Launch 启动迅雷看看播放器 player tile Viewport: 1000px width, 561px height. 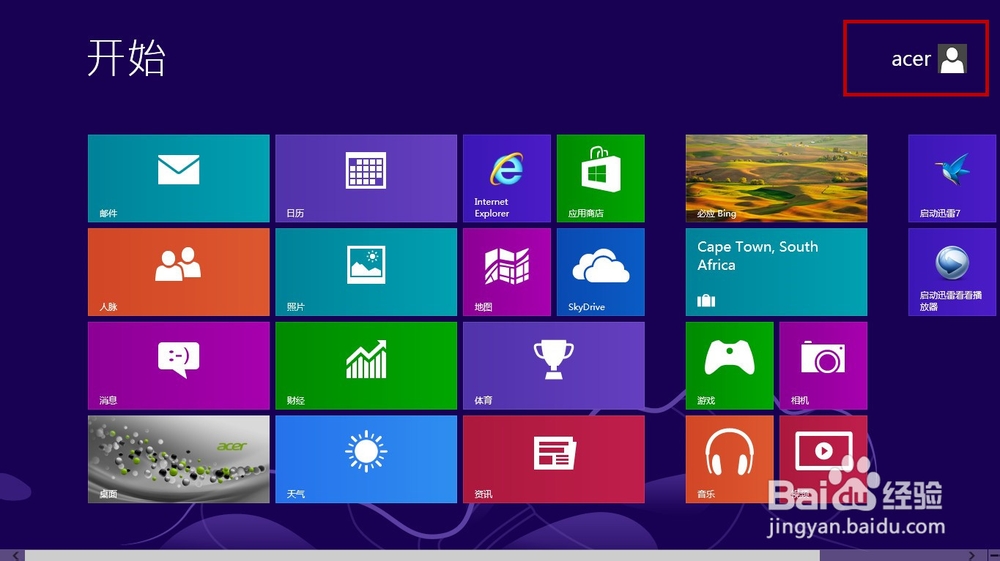click(x=952, y=272)
